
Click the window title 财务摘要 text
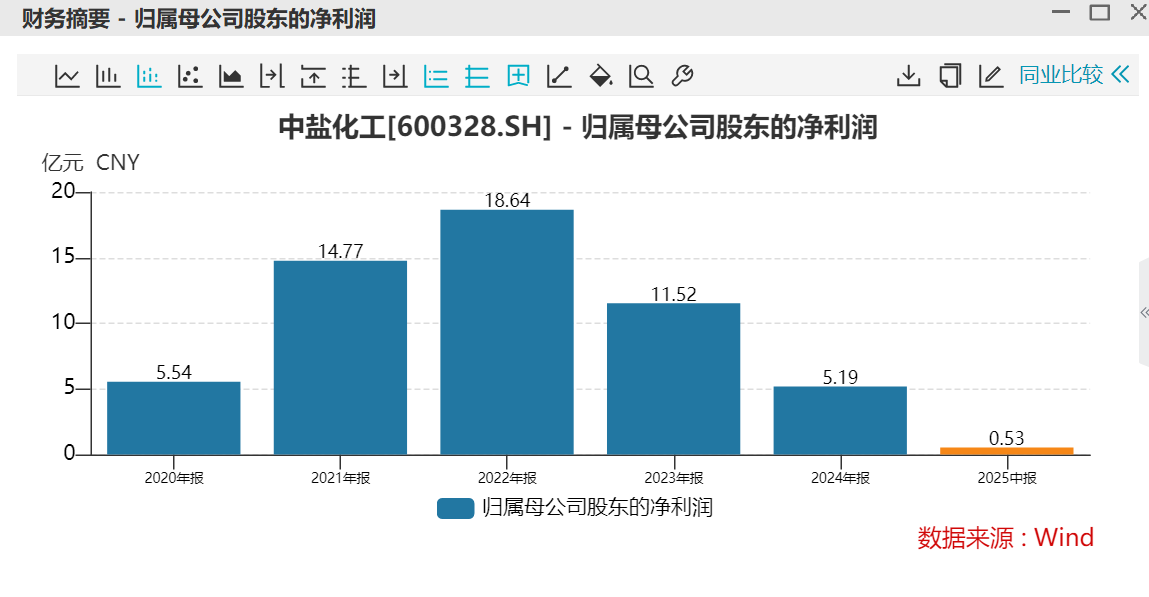pos(66,18)
